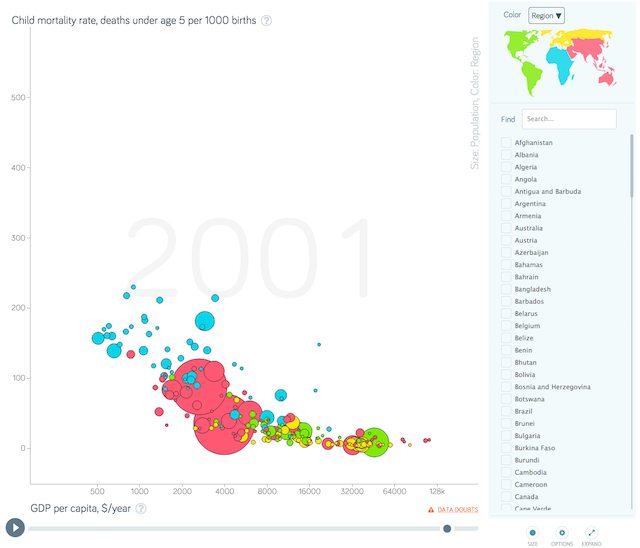This screenshot has height=548, width=640.
Task: Tick the Bangladesh country checkbox
Action: point(506,289)
